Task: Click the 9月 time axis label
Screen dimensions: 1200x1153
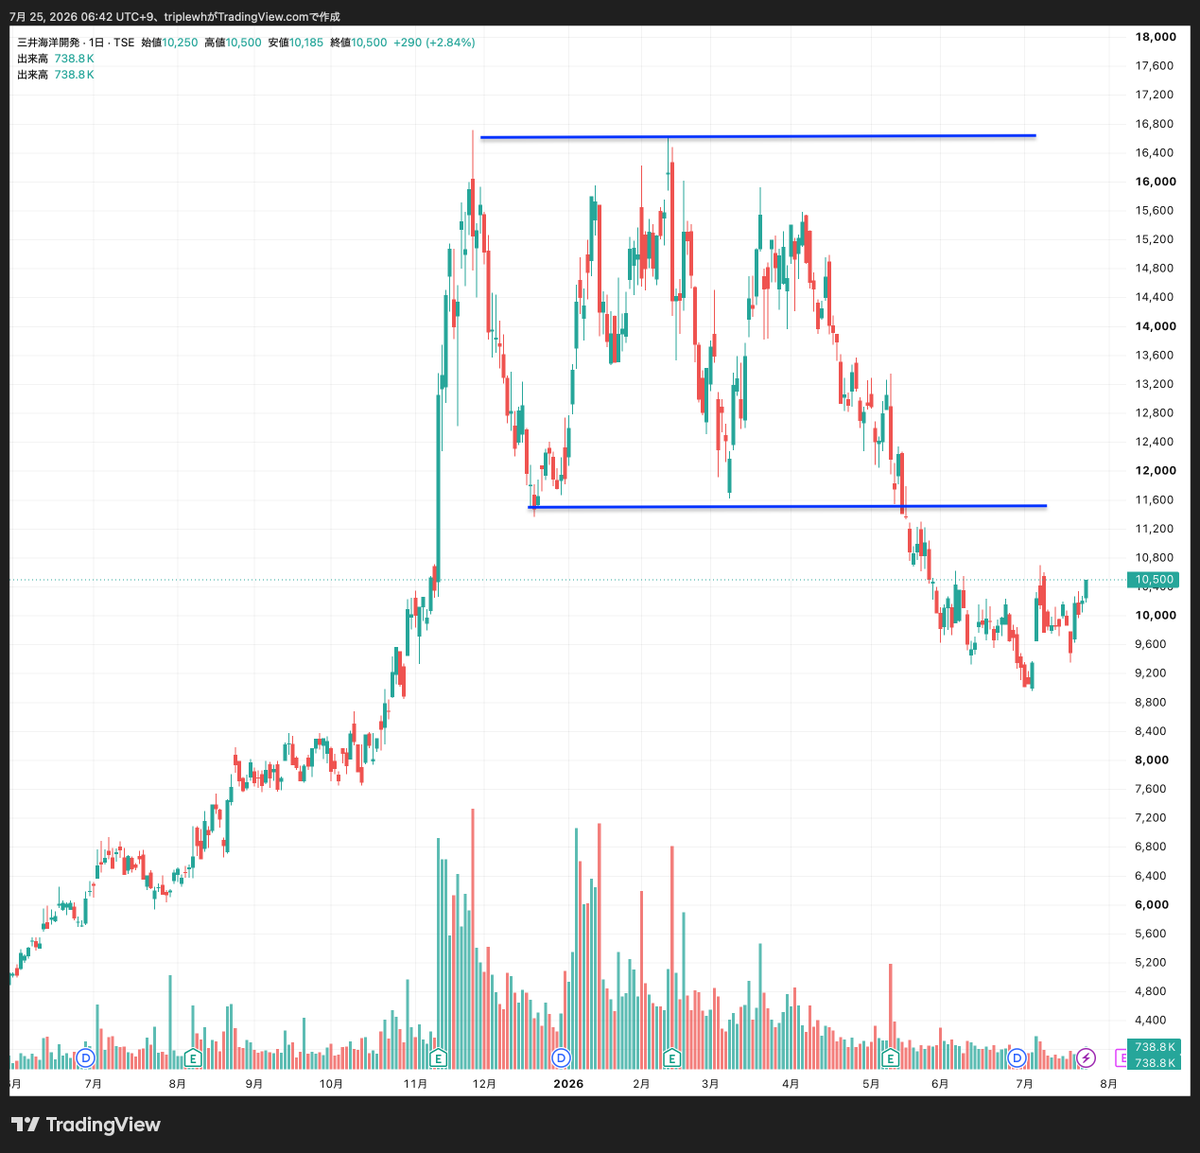Action: 254,1084
